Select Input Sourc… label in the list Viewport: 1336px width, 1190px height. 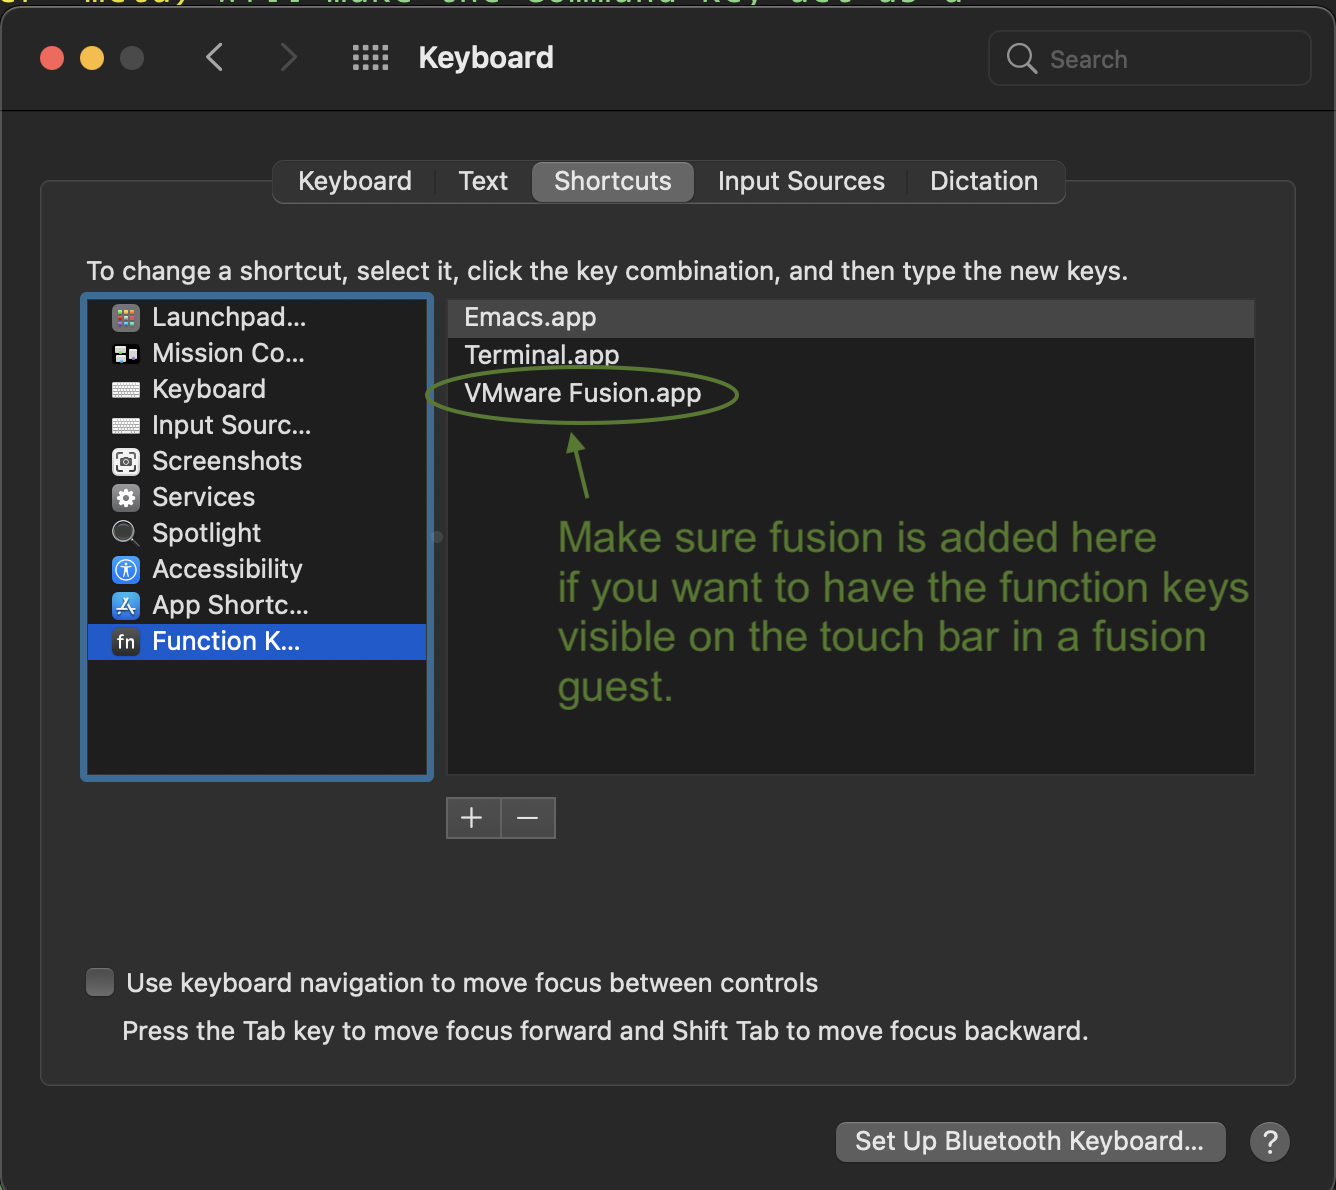click(231, 426)
